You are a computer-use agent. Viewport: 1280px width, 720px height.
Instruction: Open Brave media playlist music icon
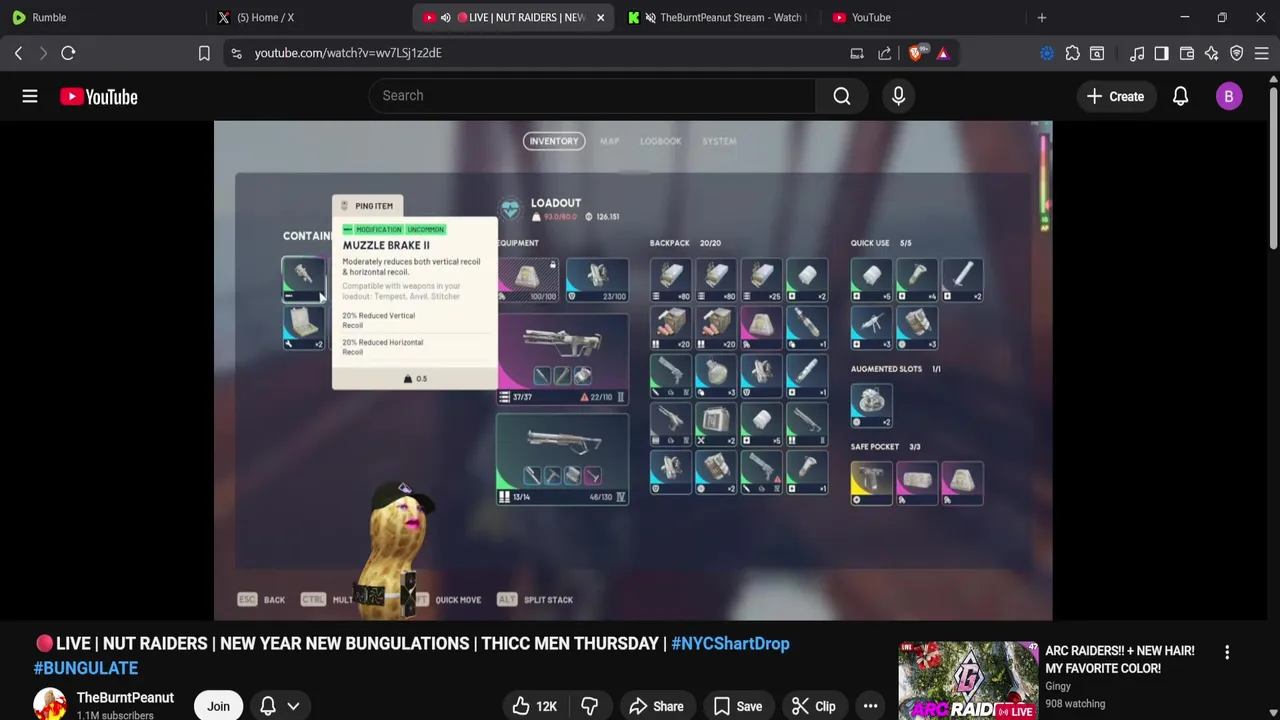click(x=1137, y=53)
